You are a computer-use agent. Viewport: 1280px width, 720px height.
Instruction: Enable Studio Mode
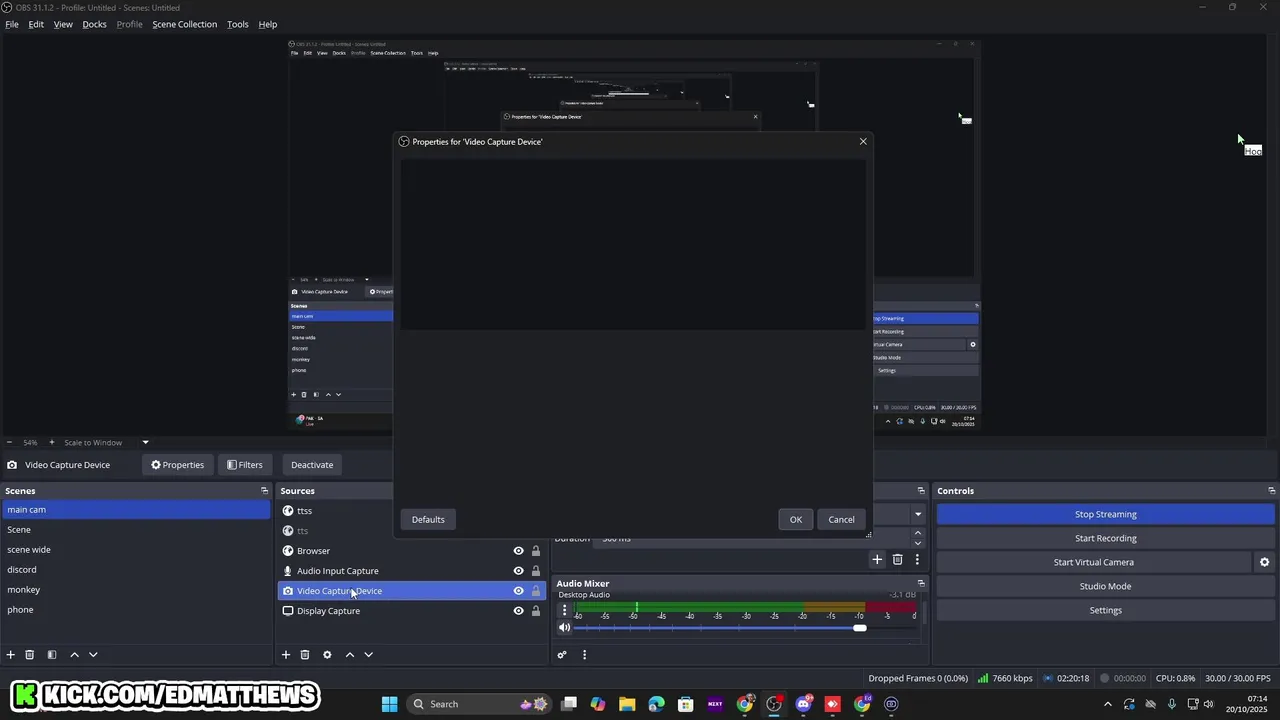click(x=1105, y=586)
